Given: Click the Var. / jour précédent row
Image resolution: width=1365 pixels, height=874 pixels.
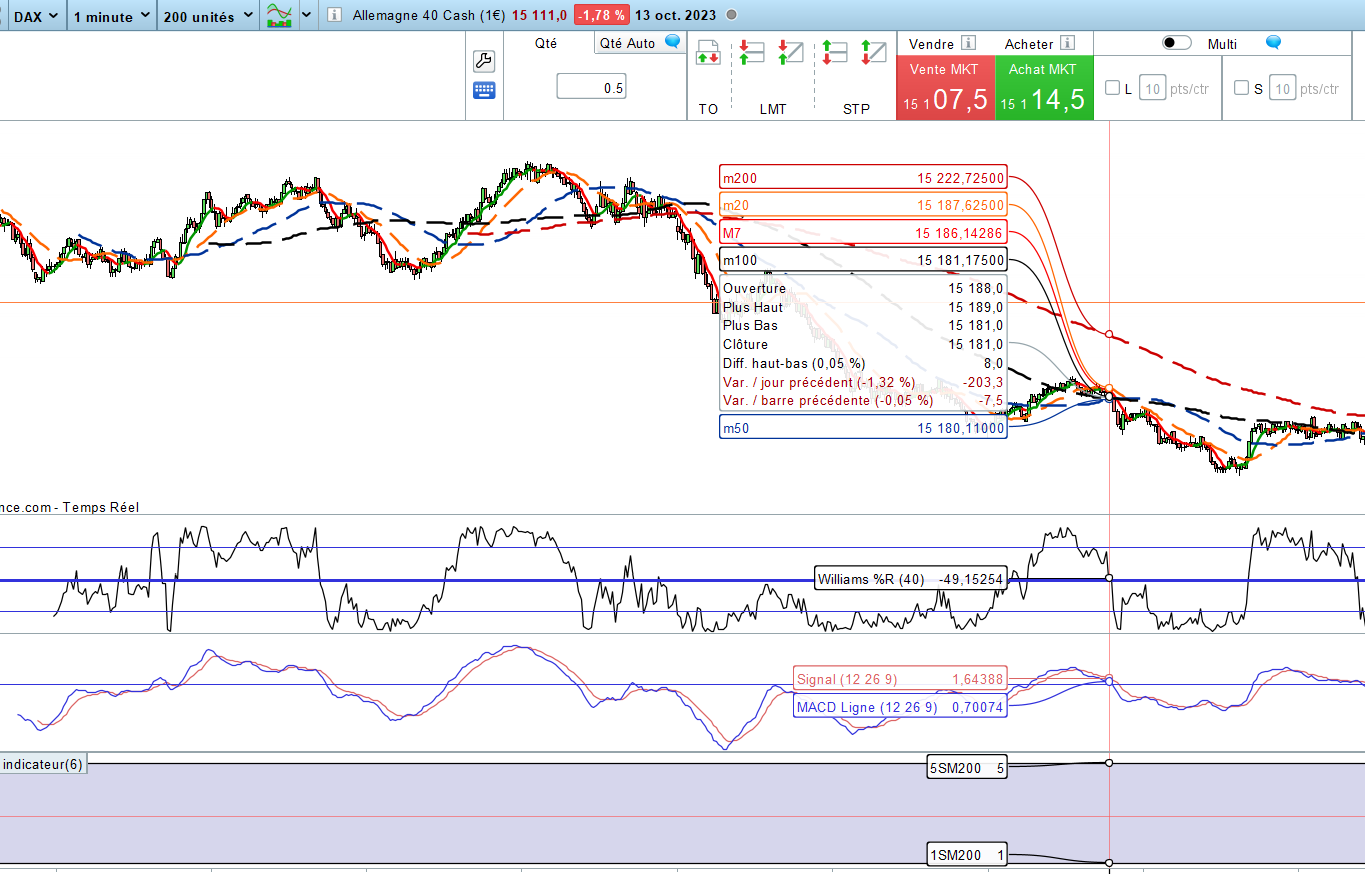Looking at the screenshot, I should pyautogui.click(x=864, y=382).
